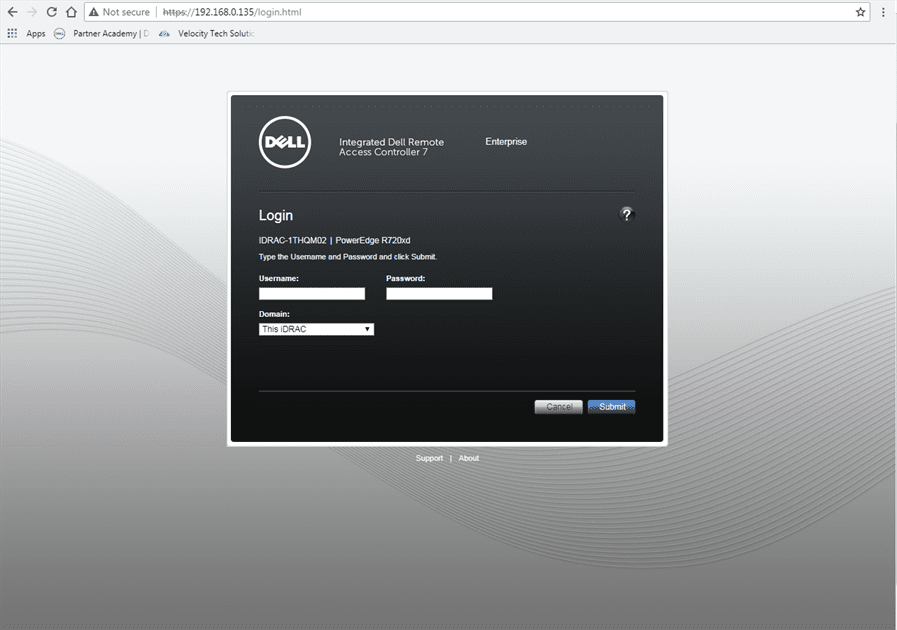Open the Partner Academy bookmark

point(102,34)
